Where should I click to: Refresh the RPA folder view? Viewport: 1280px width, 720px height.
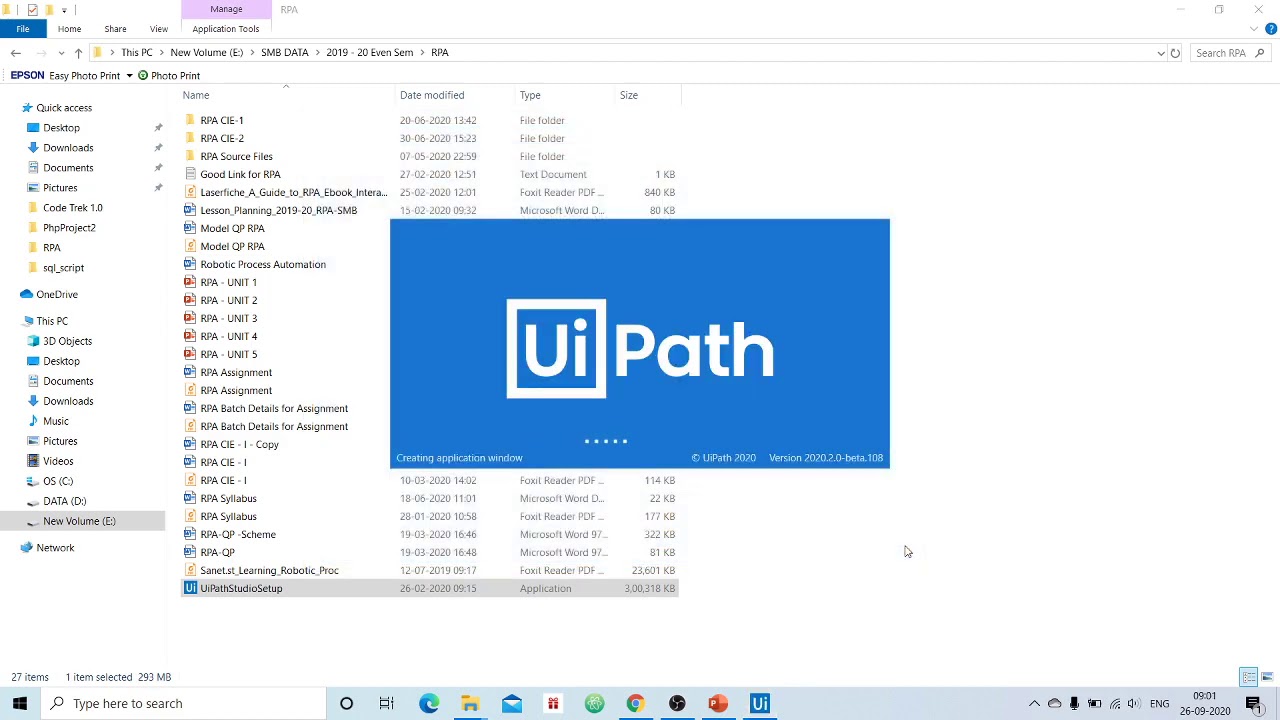coord(1175,53)
